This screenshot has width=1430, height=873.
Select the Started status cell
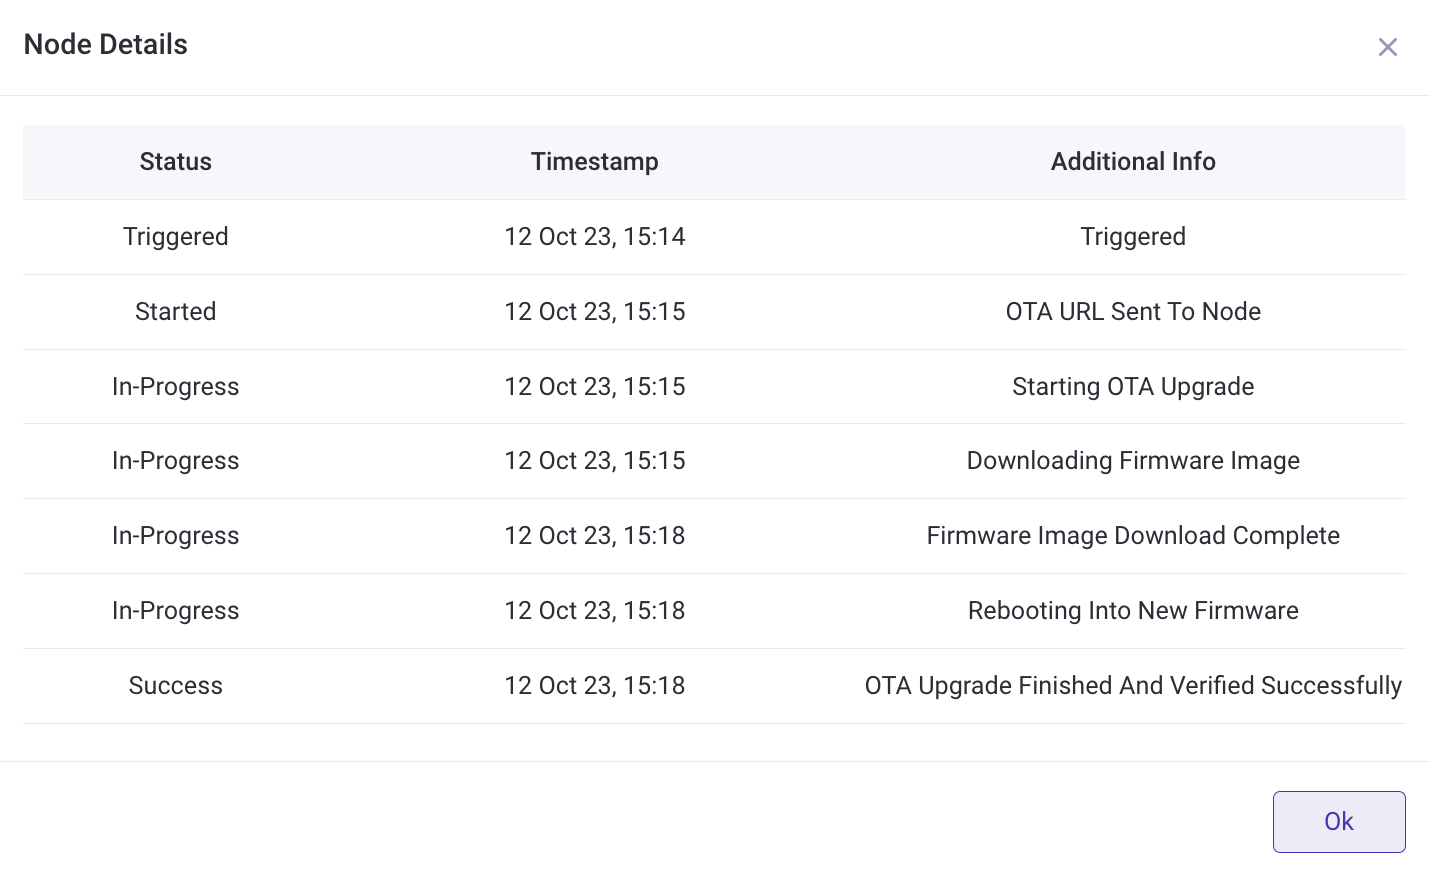coord(176,312)
